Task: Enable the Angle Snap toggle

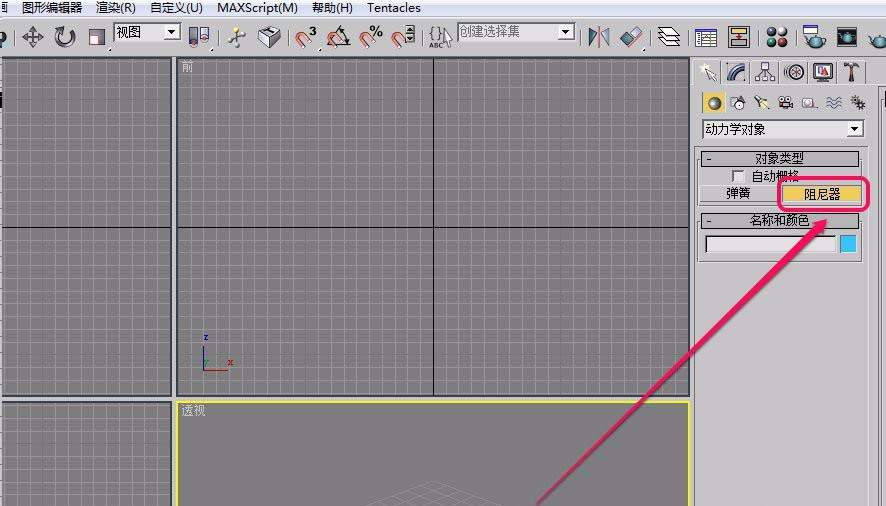Action: pyautogui.click(x=338, y=37)
